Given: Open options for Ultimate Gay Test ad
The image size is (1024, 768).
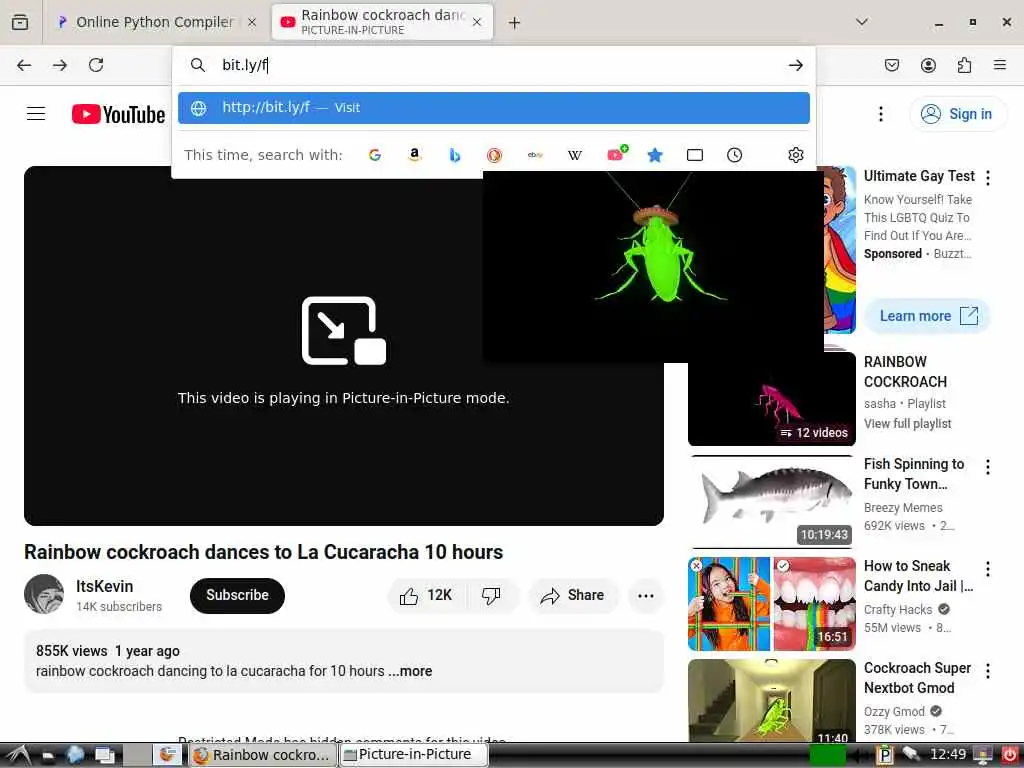Looking at the screenshot, I should point(988,178).
